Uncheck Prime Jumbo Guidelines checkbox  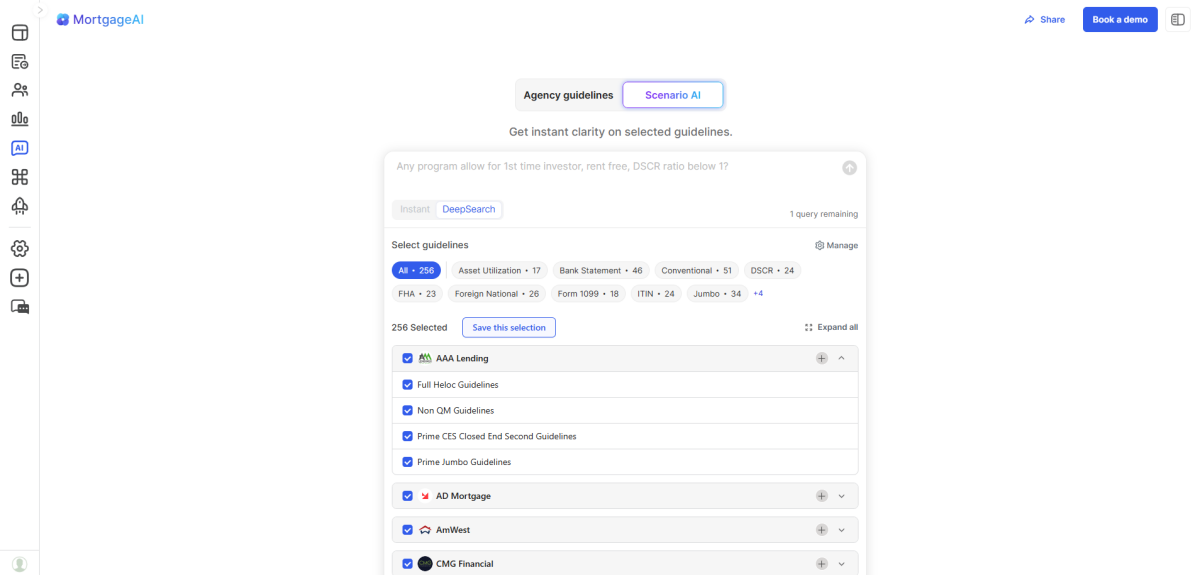407,462
